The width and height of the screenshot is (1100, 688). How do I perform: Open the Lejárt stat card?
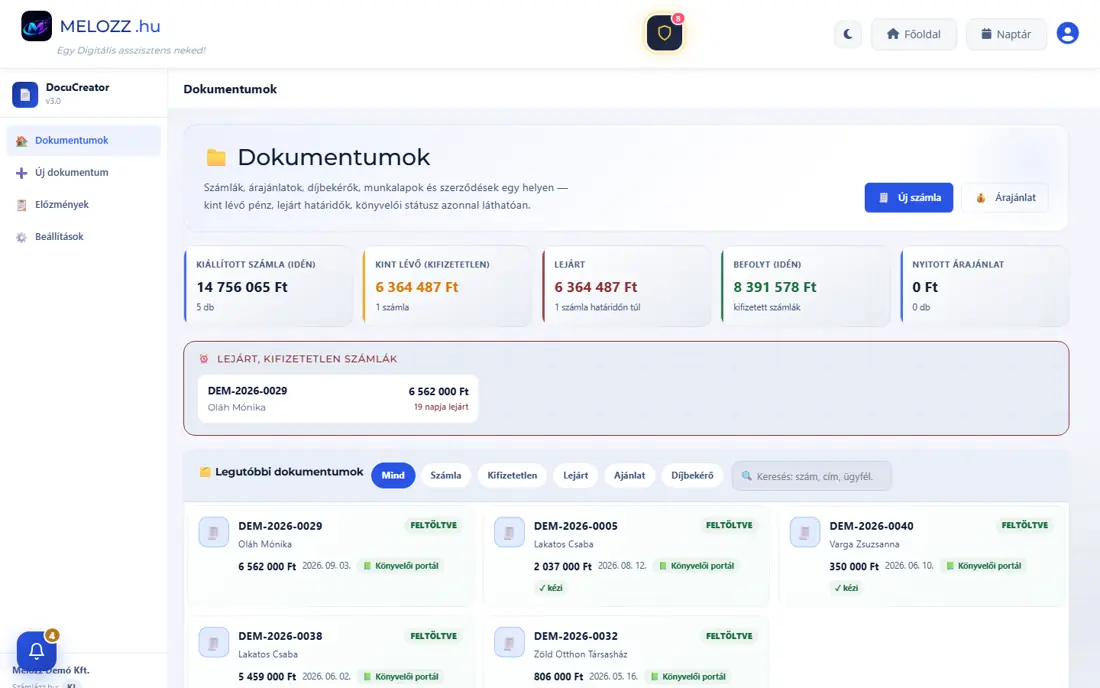pos(626,285)
